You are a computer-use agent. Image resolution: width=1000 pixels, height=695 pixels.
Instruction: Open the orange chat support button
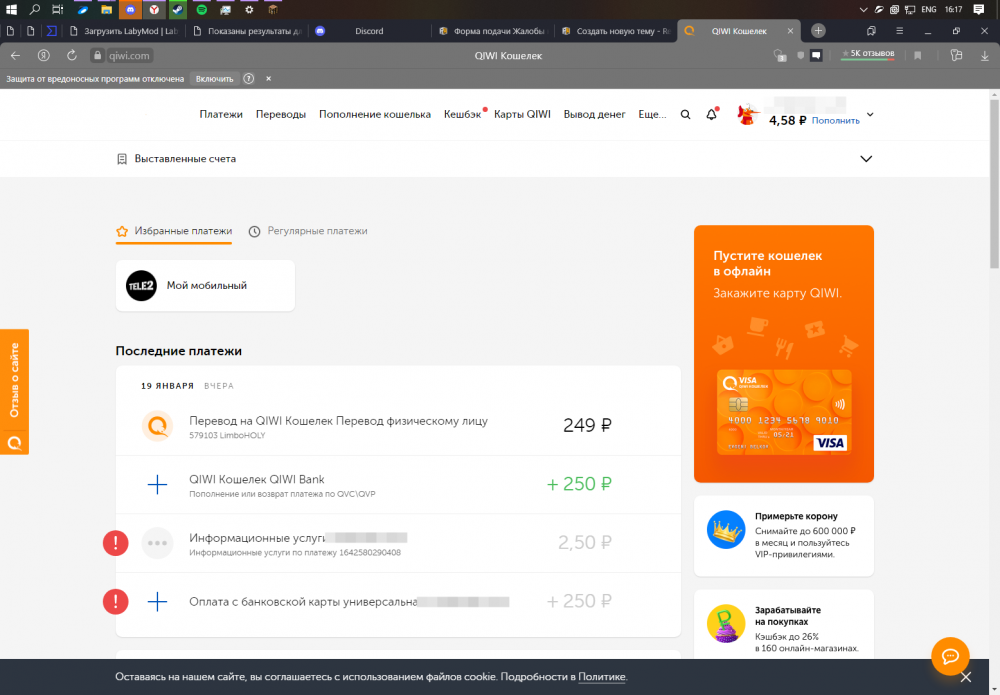point(950,655)
